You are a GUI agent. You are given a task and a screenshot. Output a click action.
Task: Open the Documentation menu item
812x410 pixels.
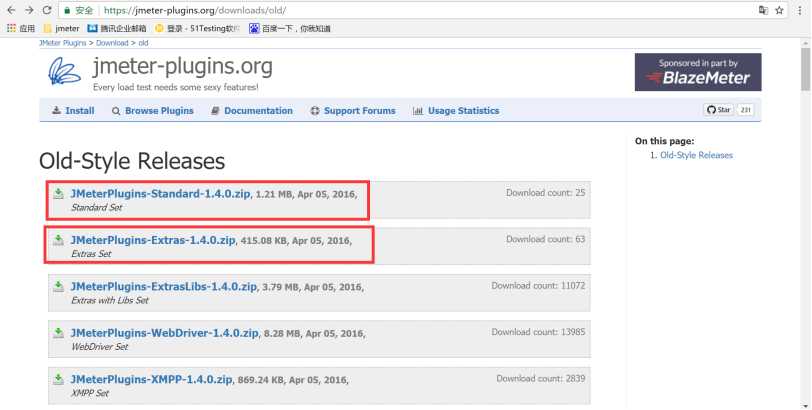(x=252, y=110)
